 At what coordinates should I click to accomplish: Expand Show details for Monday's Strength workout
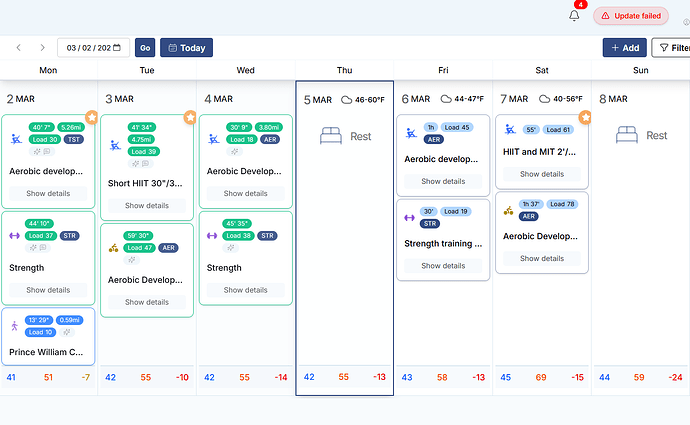point(48,290)
